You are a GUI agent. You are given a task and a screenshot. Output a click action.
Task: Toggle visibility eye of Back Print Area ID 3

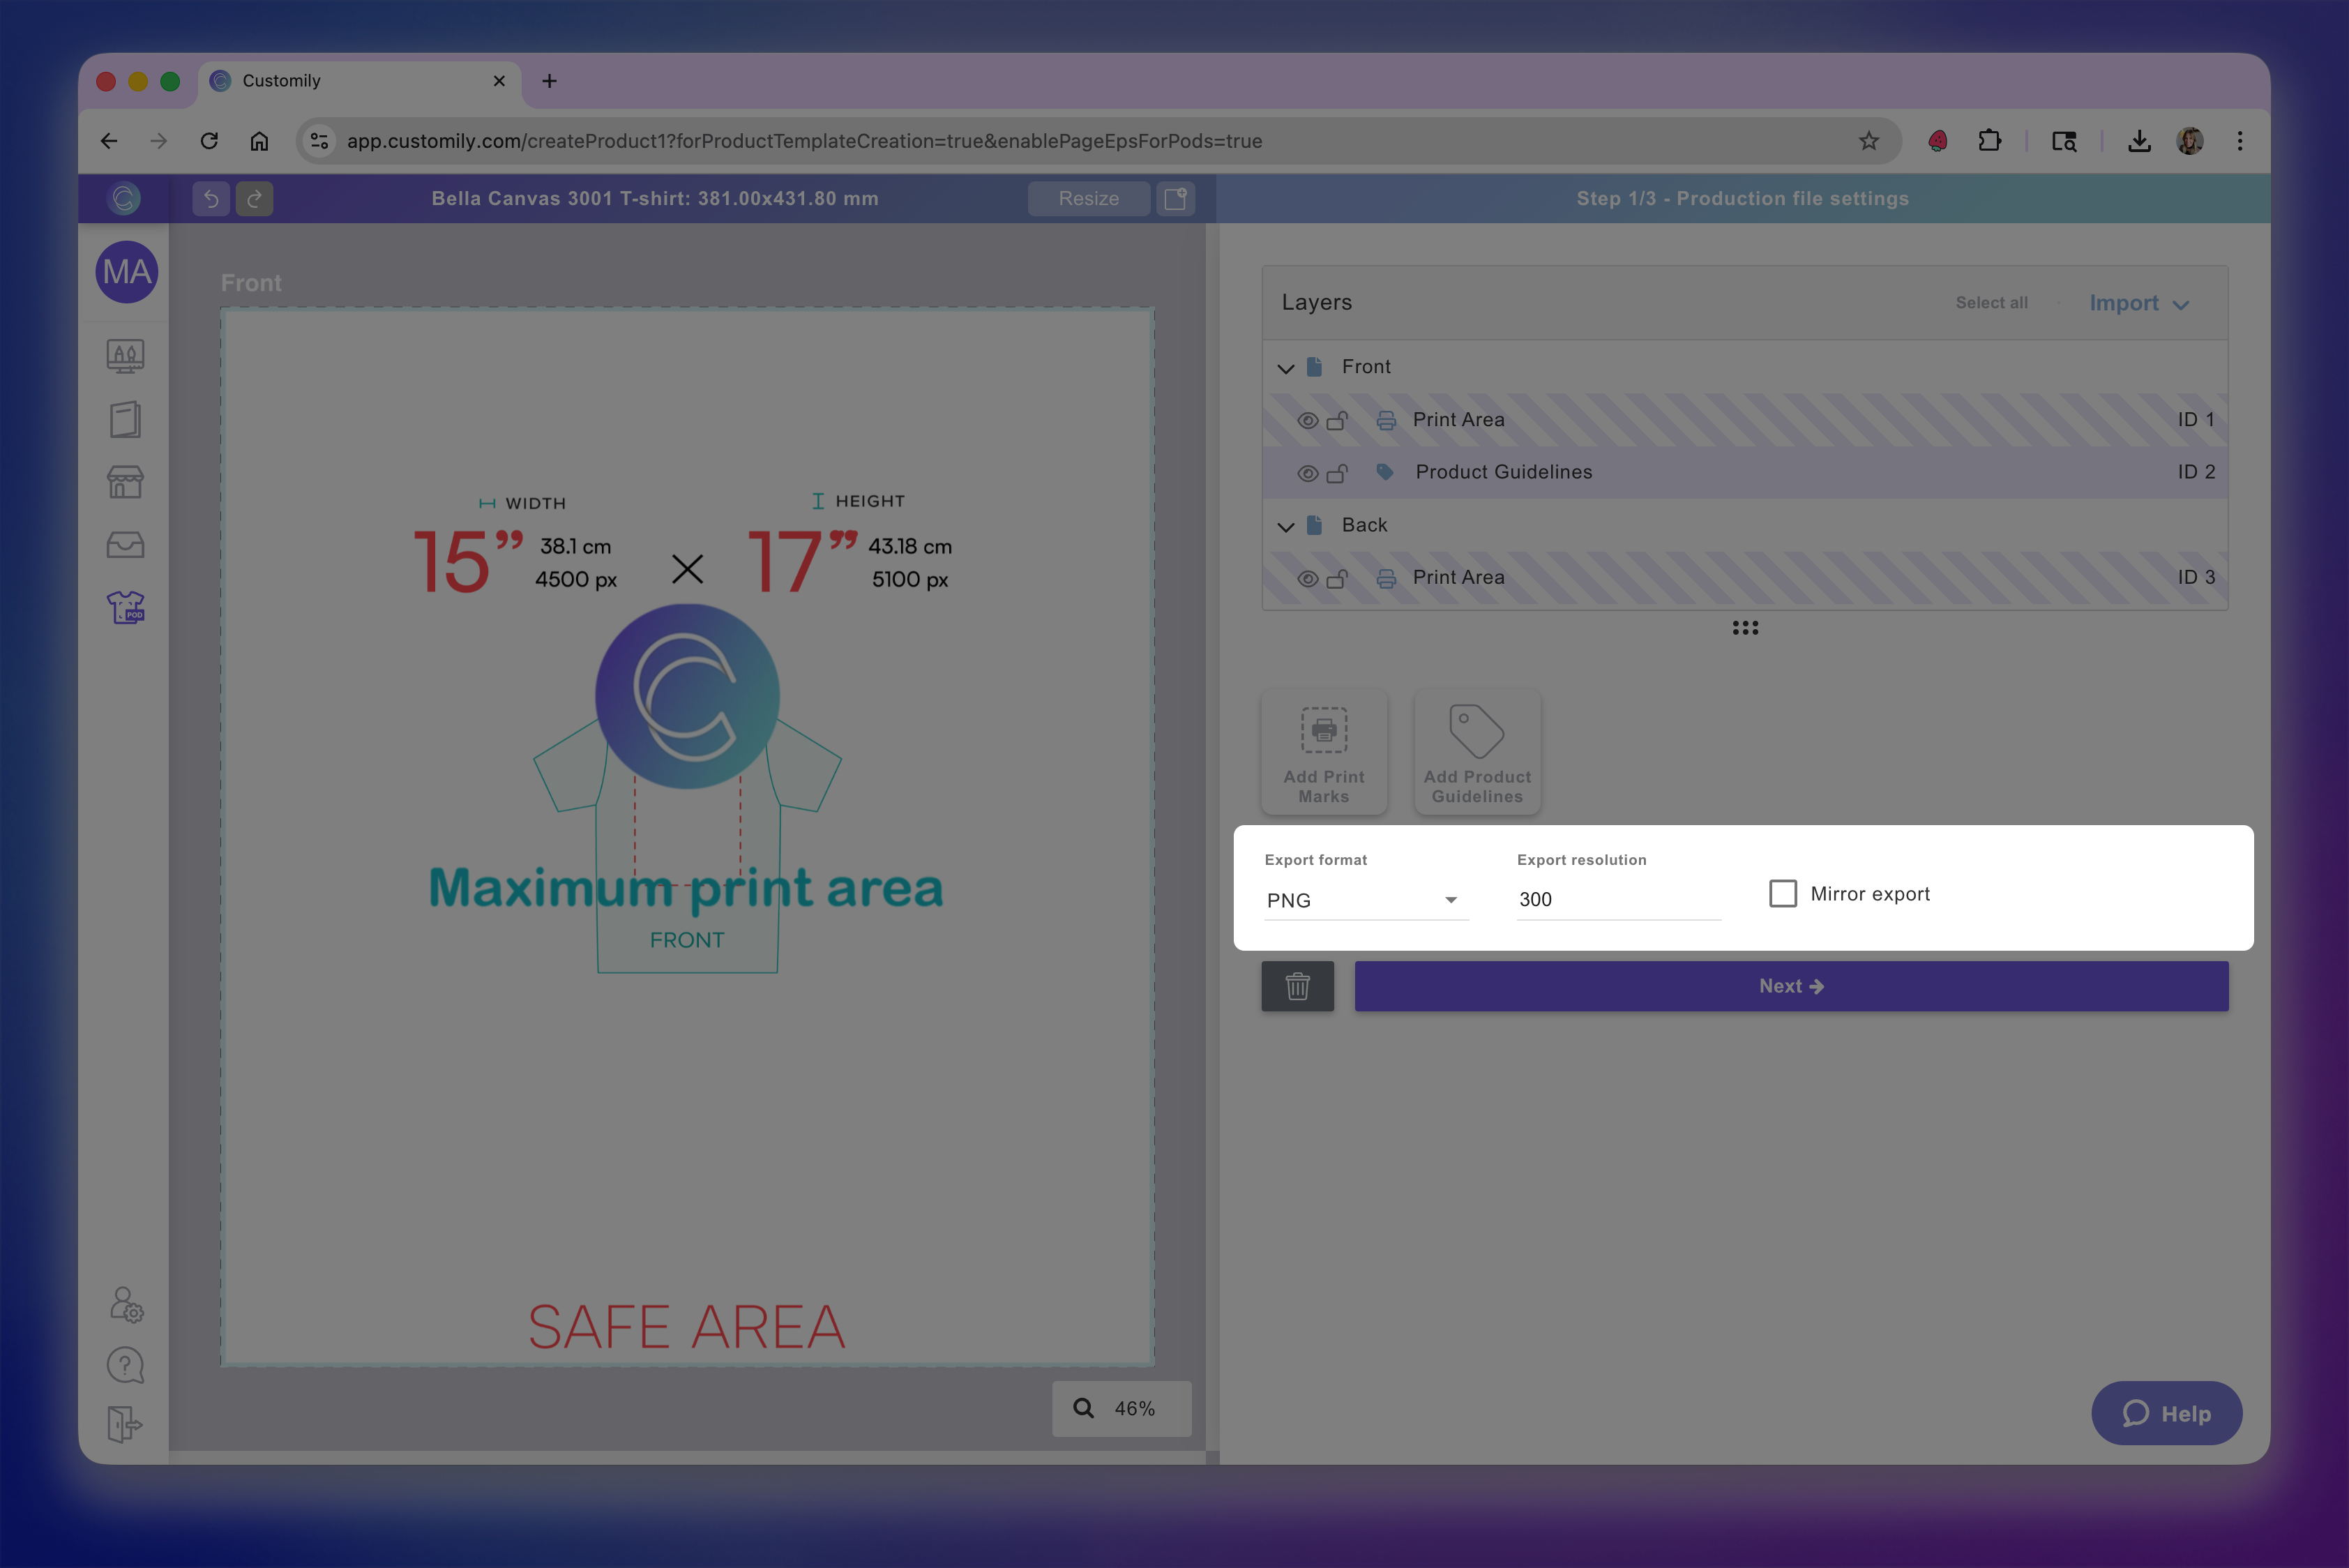1307,578
